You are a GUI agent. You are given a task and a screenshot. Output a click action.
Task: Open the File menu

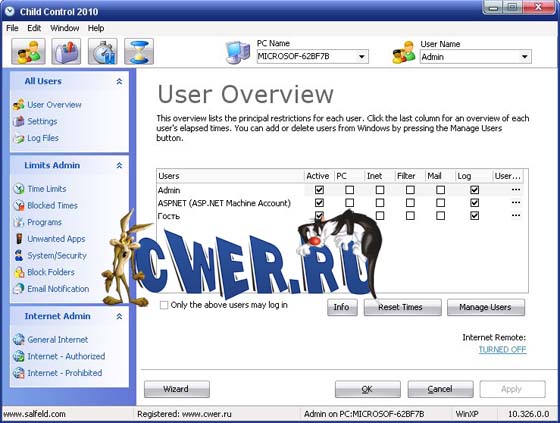12,28
